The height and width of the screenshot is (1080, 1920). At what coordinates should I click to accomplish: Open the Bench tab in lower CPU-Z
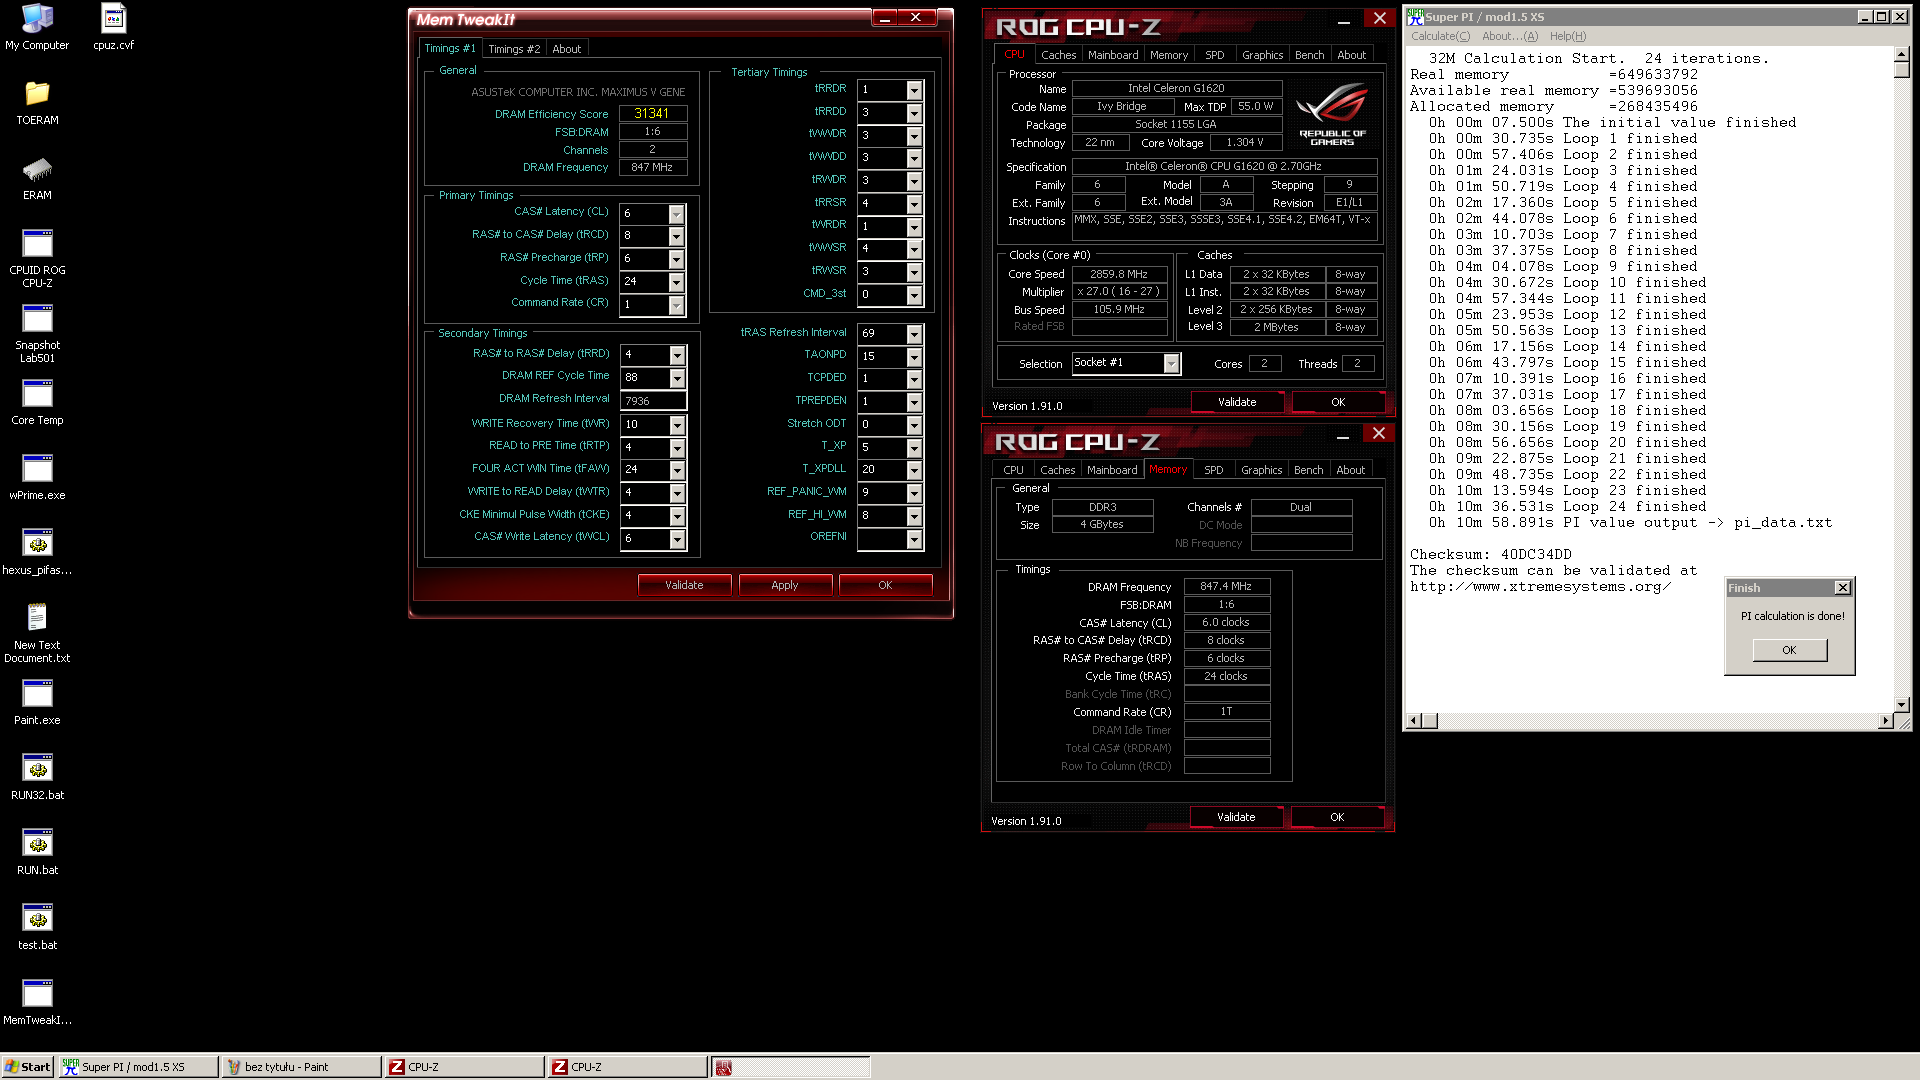(1308, 470)
